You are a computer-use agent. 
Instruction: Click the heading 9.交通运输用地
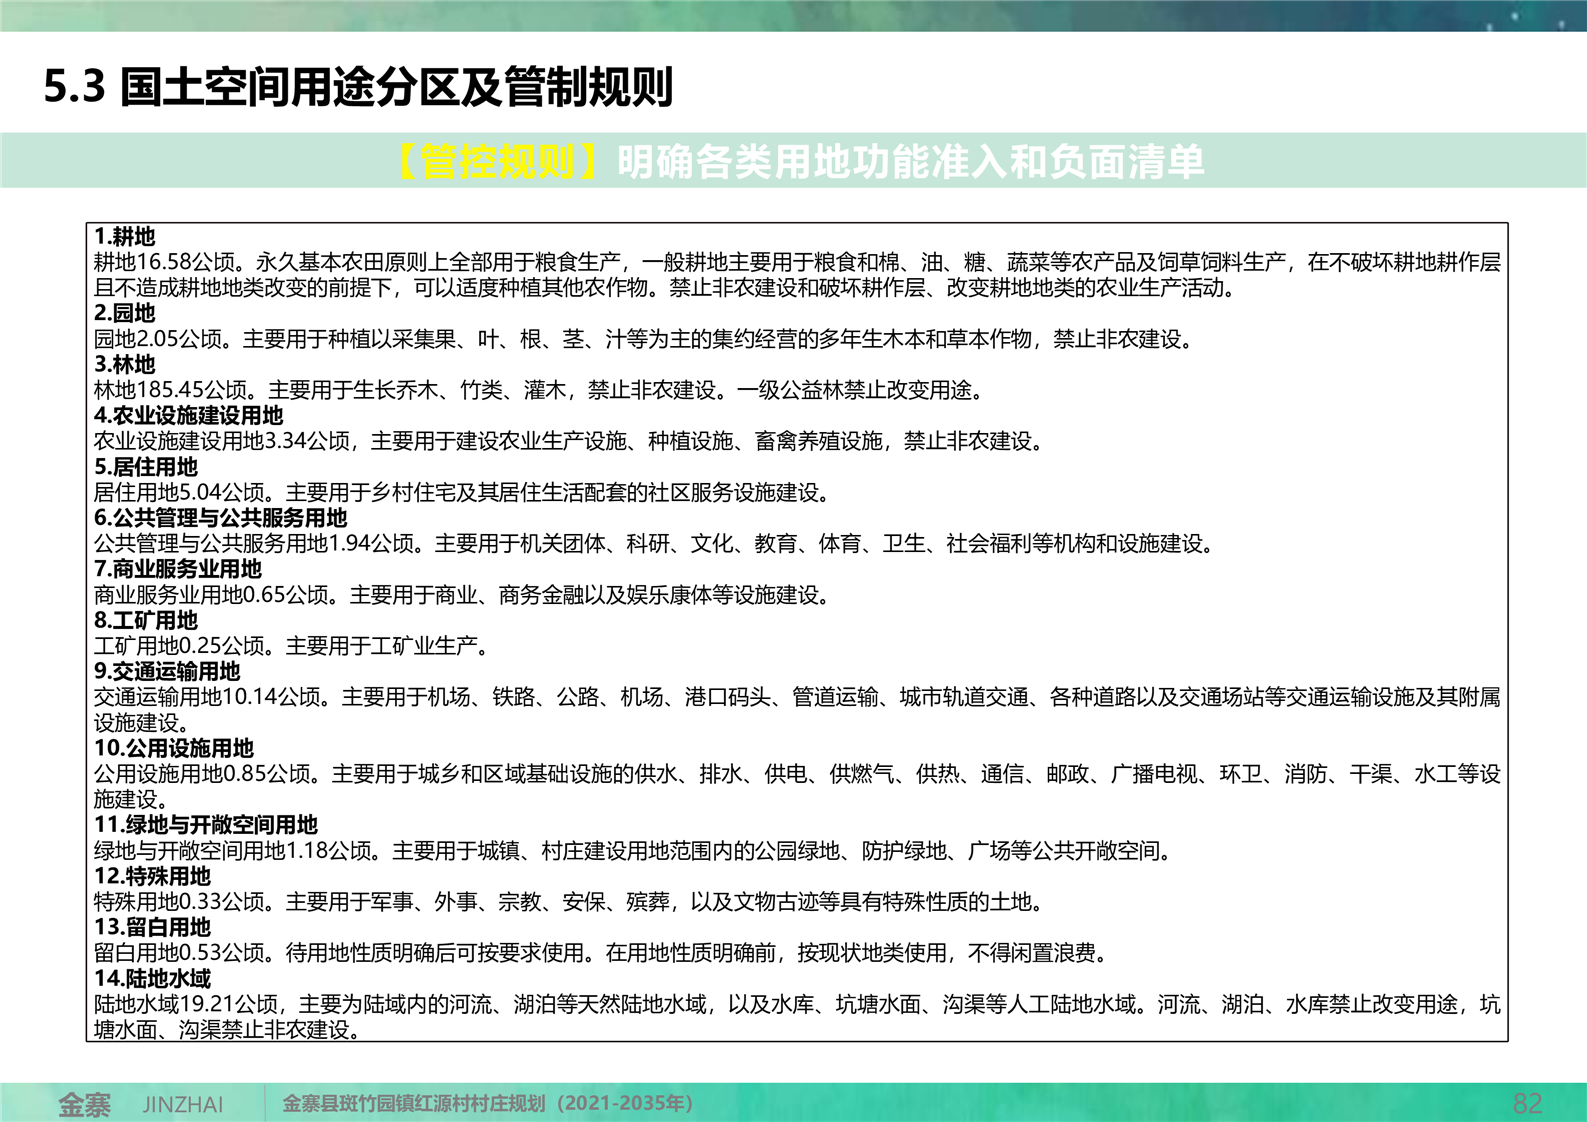click(167, 671)
